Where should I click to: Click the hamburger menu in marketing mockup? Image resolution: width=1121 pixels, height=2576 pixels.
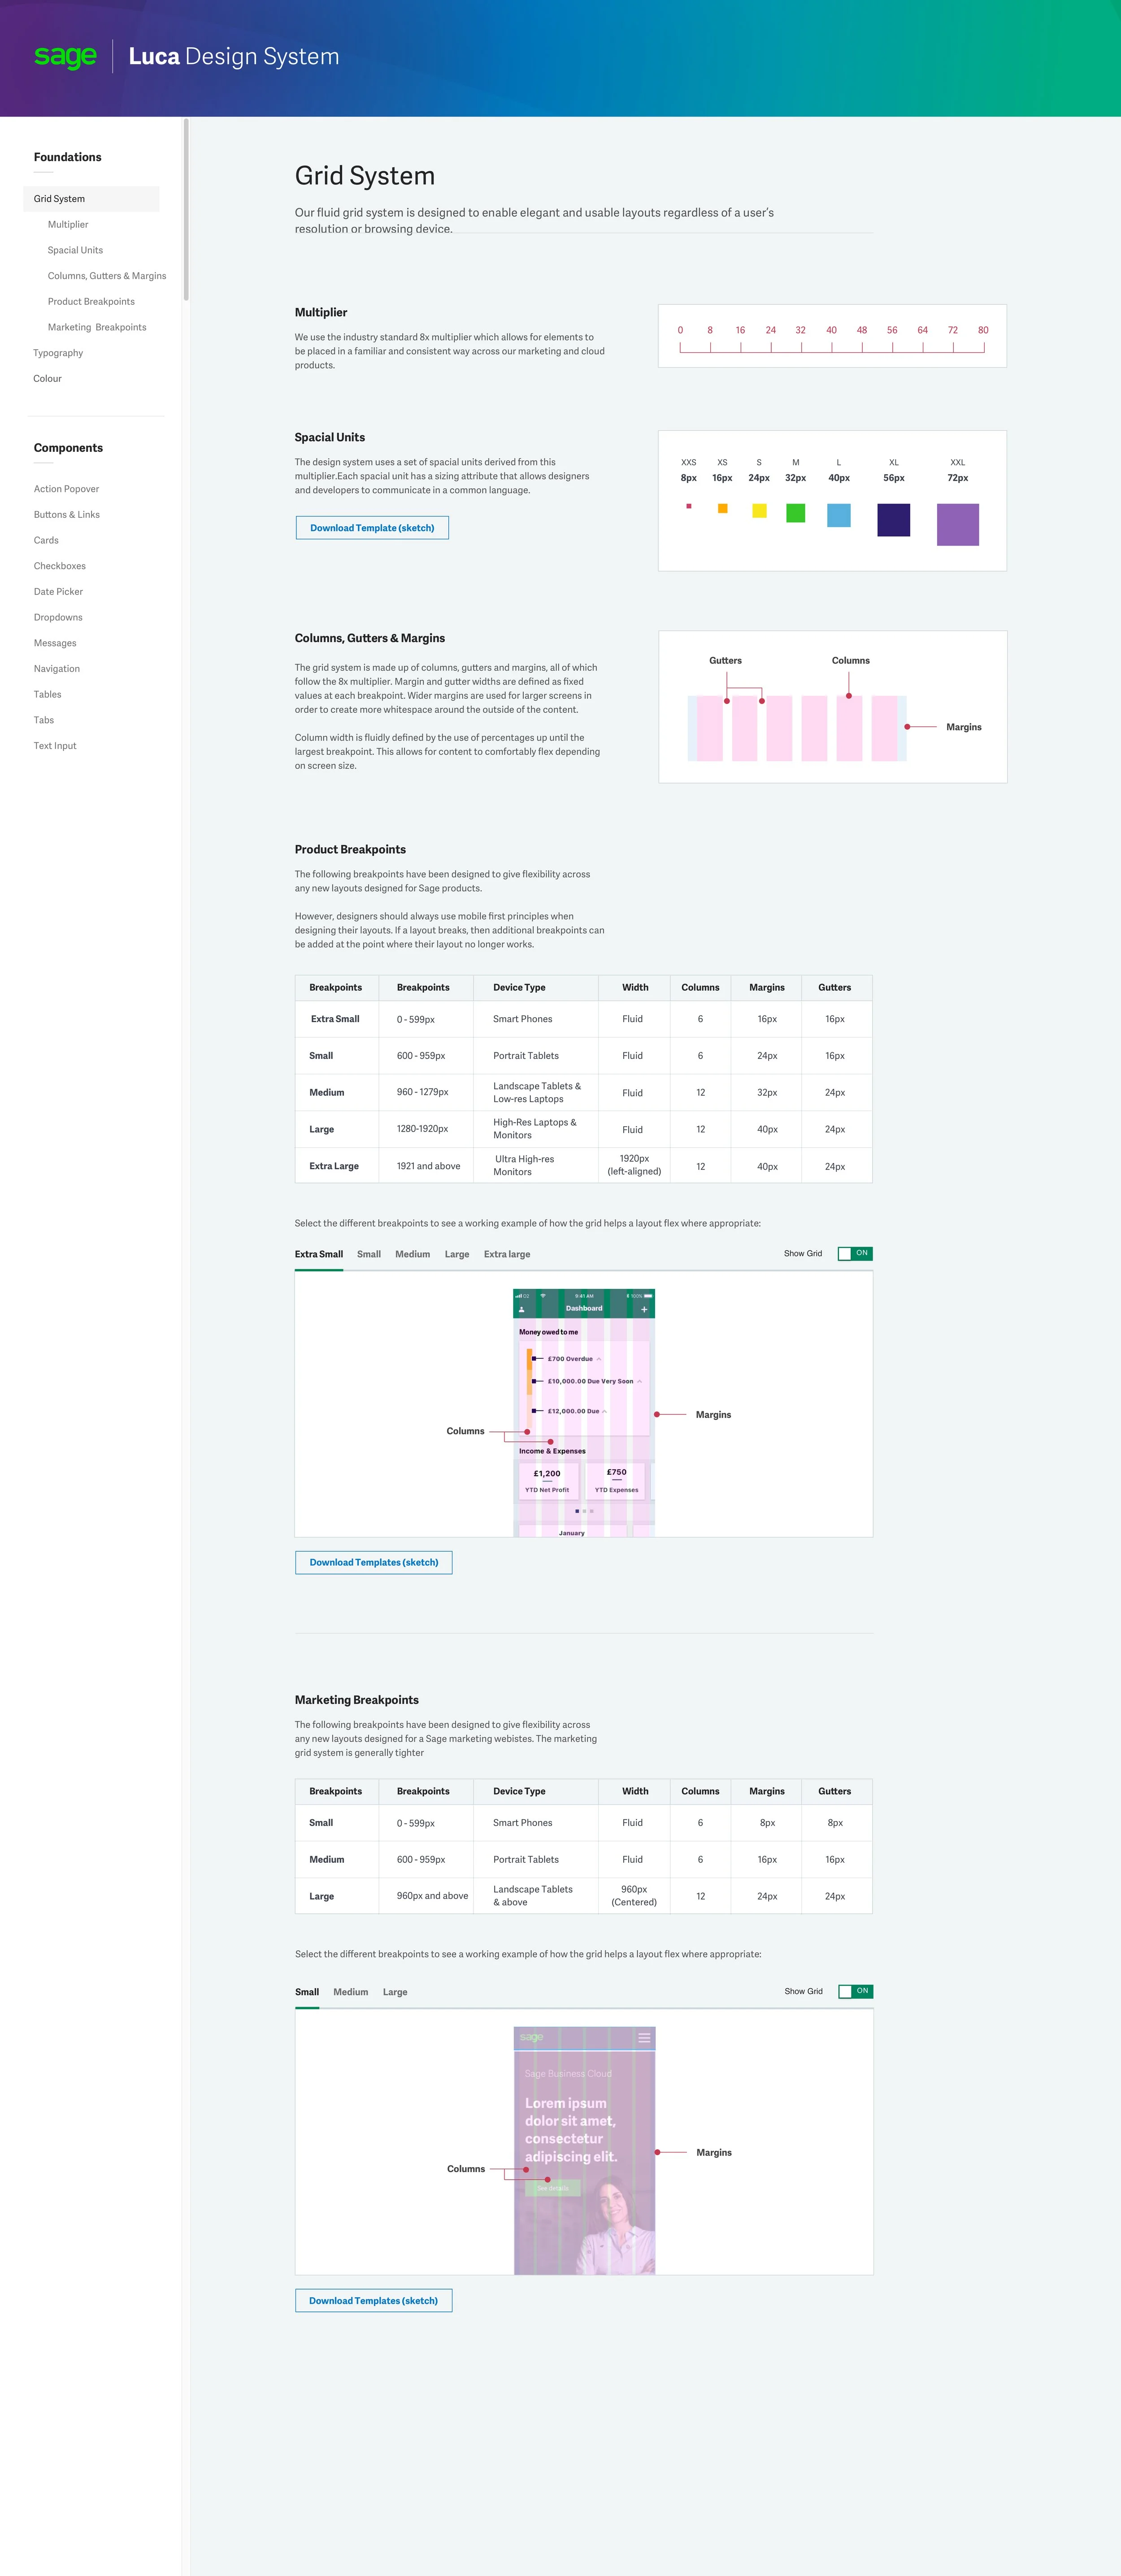(x=644, y=2037)
